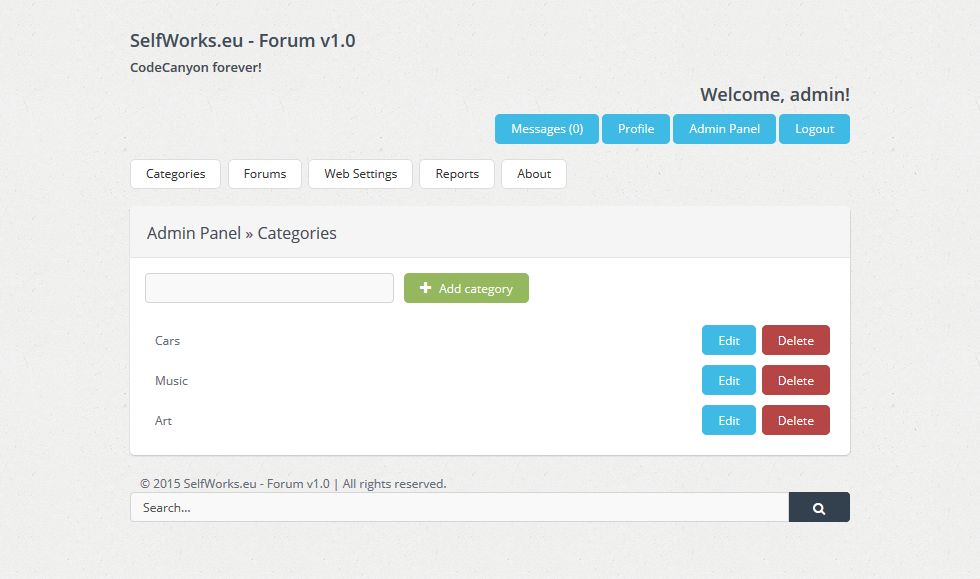Screen dimensions: 980x579
Task: Switch to the Forums tab
Action: 265,174
